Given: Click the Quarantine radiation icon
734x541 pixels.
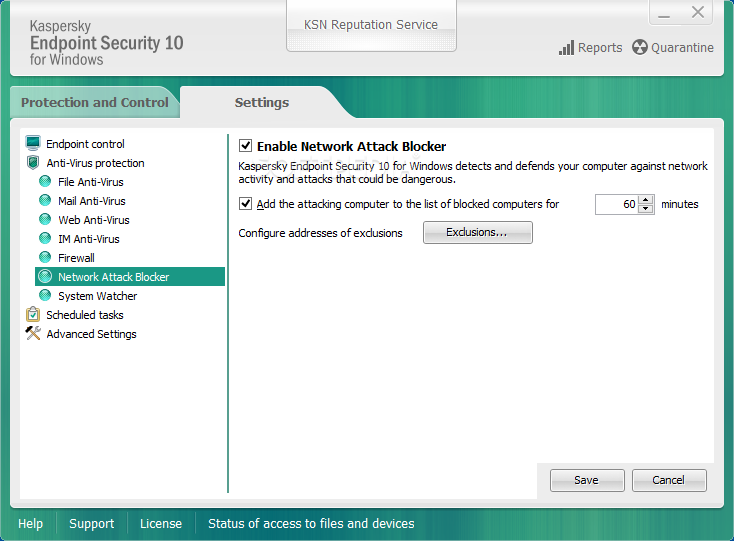Looking at the screenshot, I should (639, 47).
